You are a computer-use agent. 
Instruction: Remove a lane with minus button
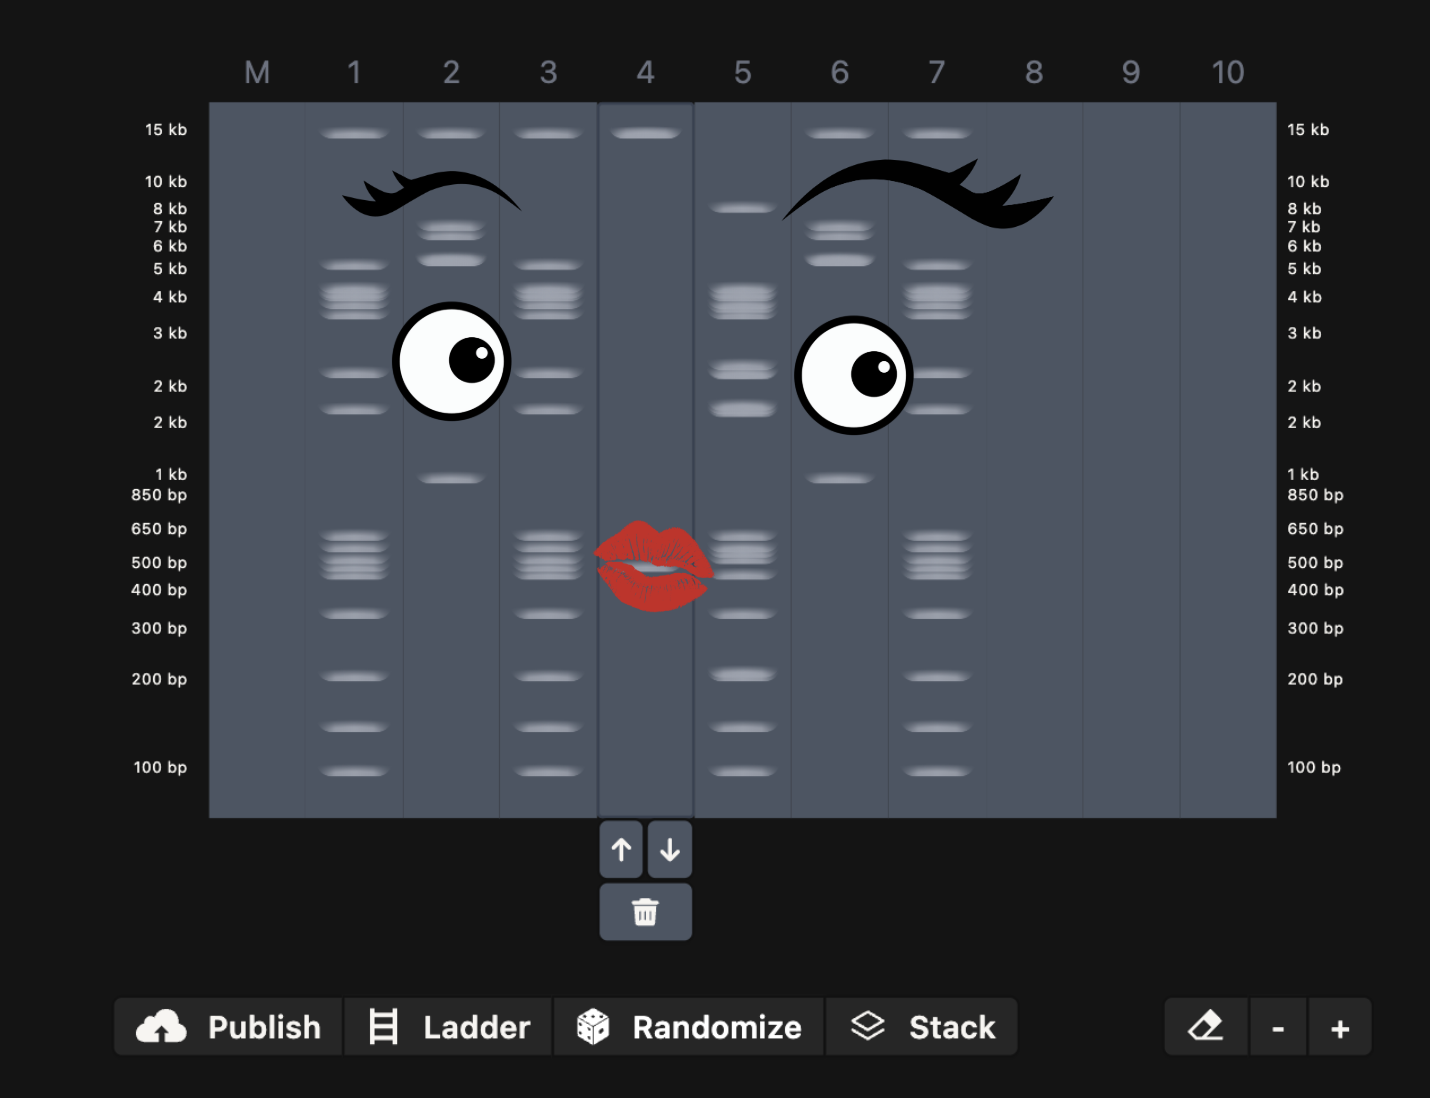click(1278, 1027)
